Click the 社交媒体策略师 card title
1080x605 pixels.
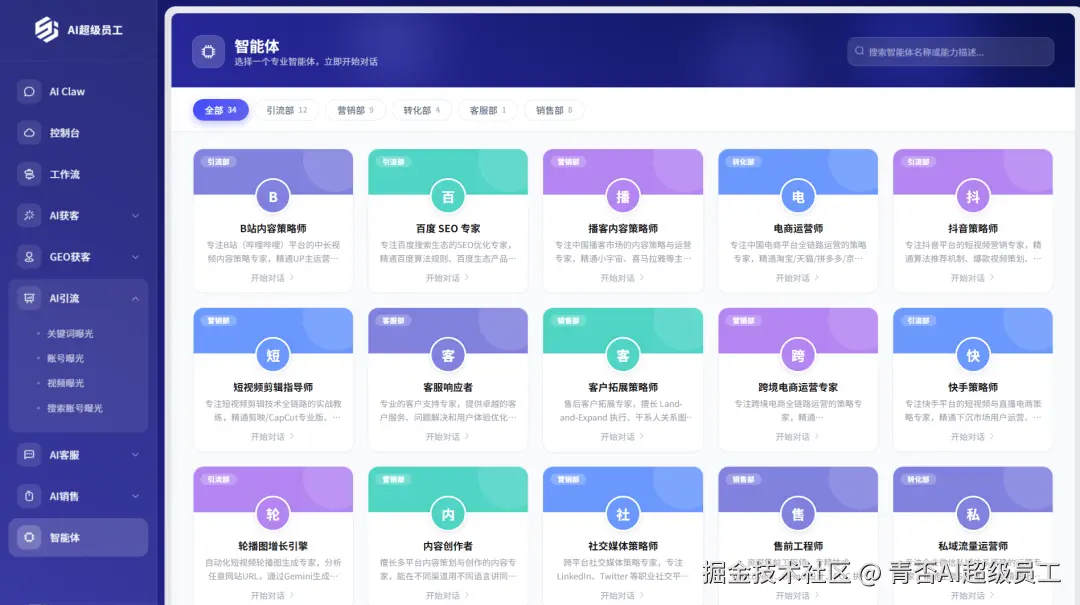[x=623, y=546]
